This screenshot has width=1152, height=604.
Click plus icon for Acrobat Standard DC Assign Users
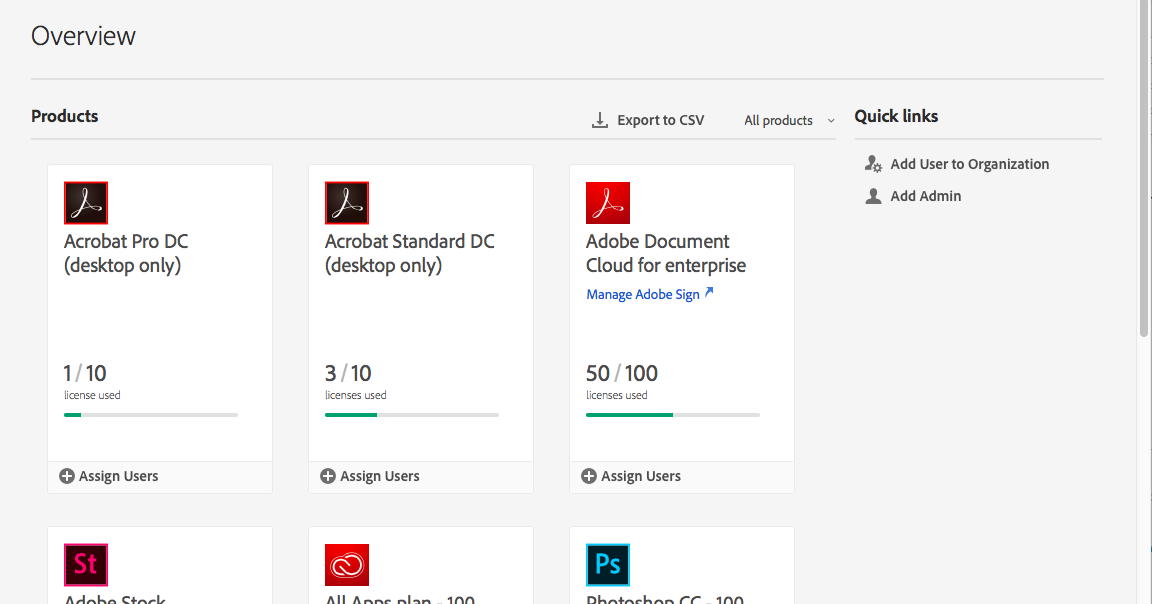tap(328, 476)
